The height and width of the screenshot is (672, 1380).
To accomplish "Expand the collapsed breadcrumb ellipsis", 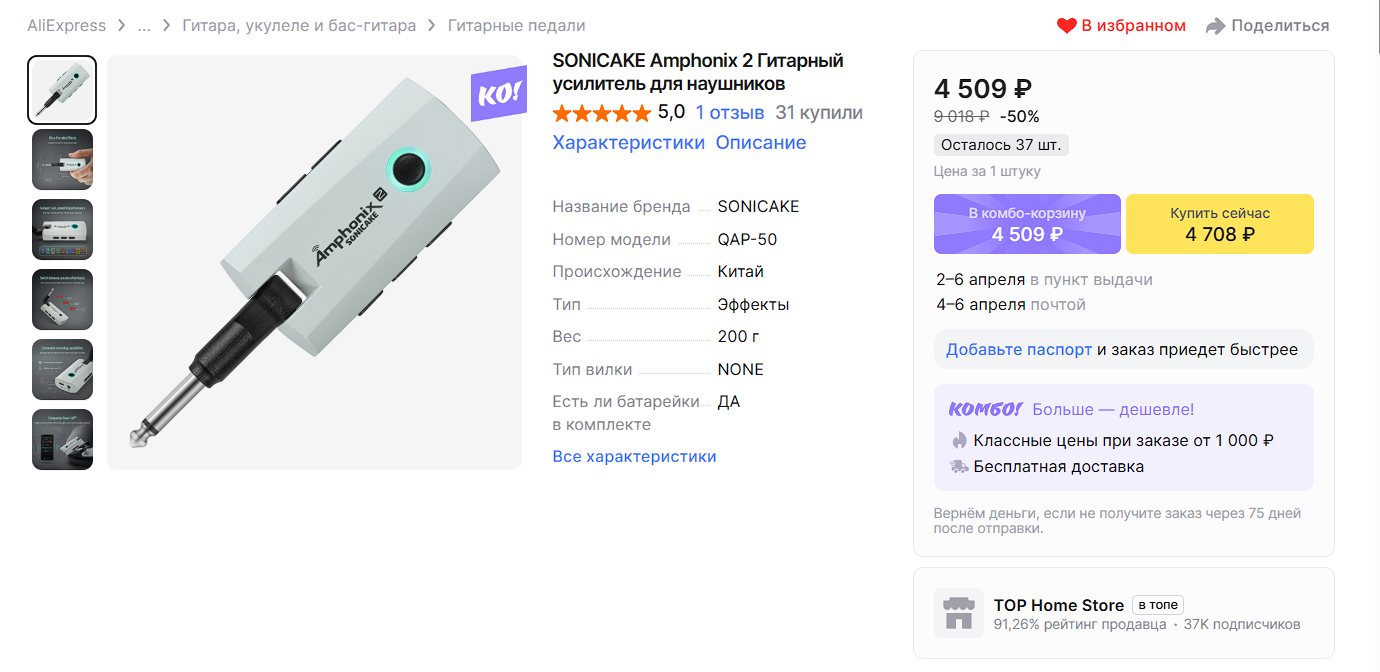I will tap(144, 26).
